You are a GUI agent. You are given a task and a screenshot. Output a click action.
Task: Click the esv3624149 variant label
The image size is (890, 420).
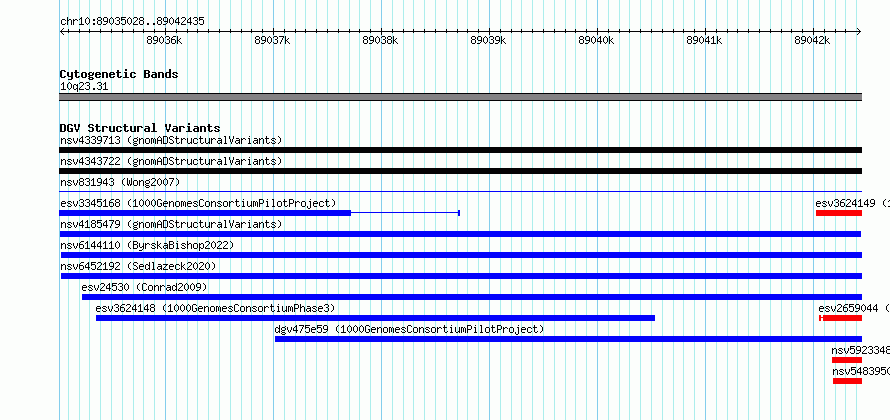(x=853, y=203)
